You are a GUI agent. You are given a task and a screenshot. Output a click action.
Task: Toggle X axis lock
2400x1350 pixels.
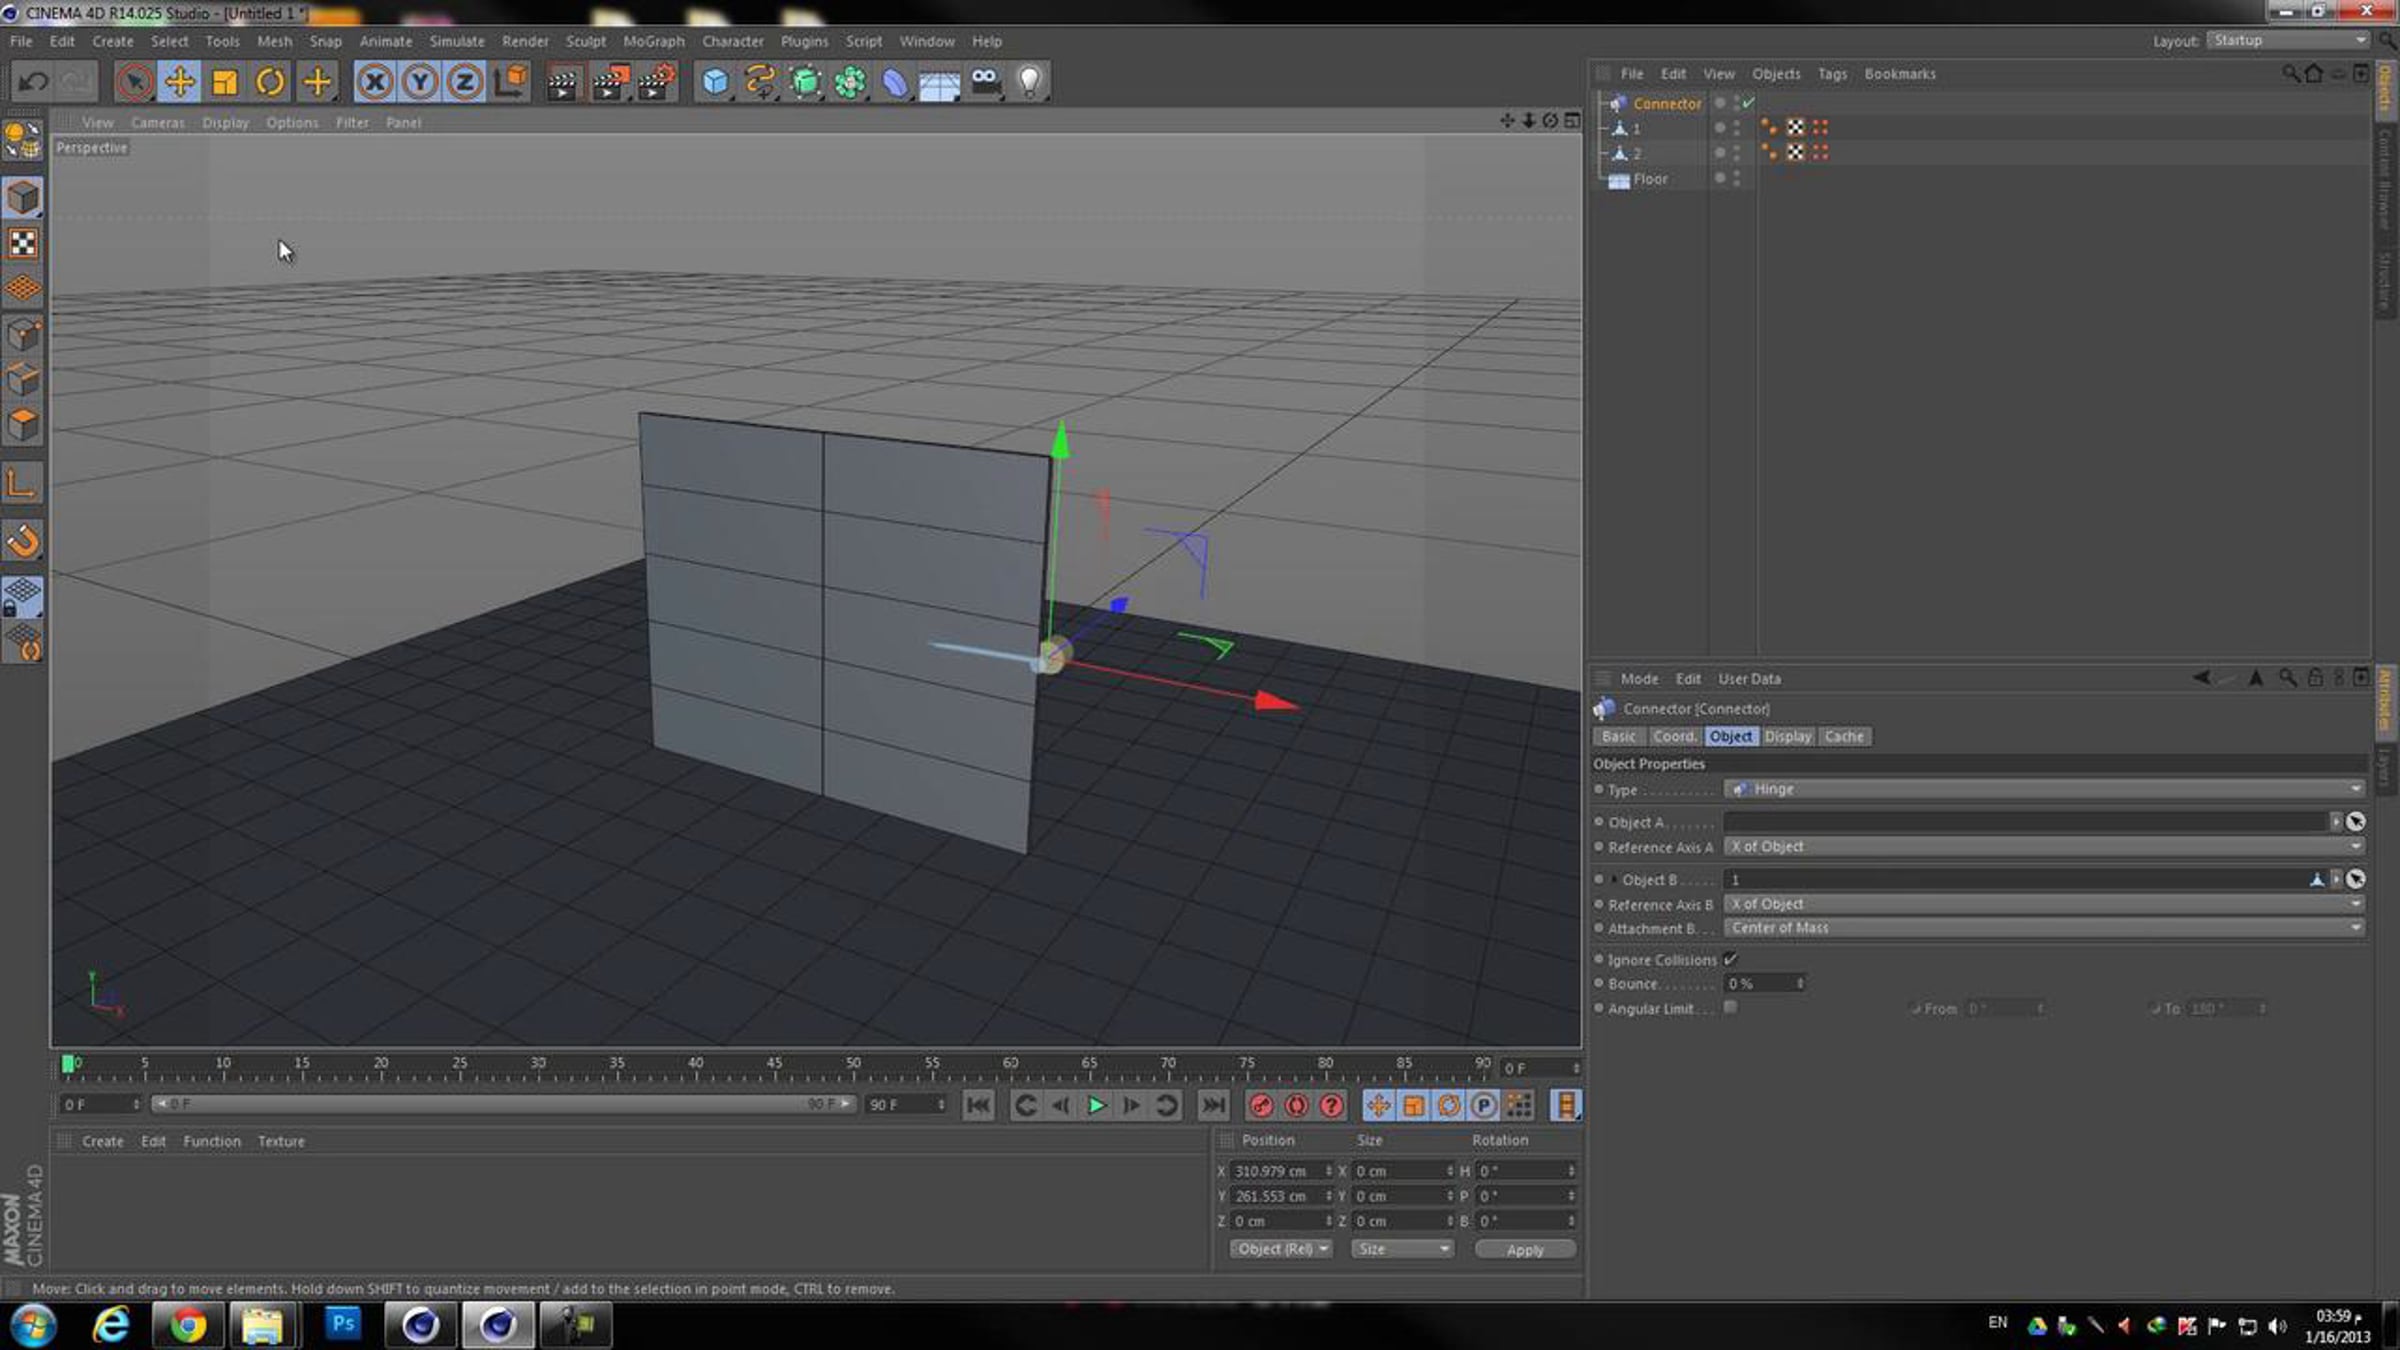tap(375, 82)
